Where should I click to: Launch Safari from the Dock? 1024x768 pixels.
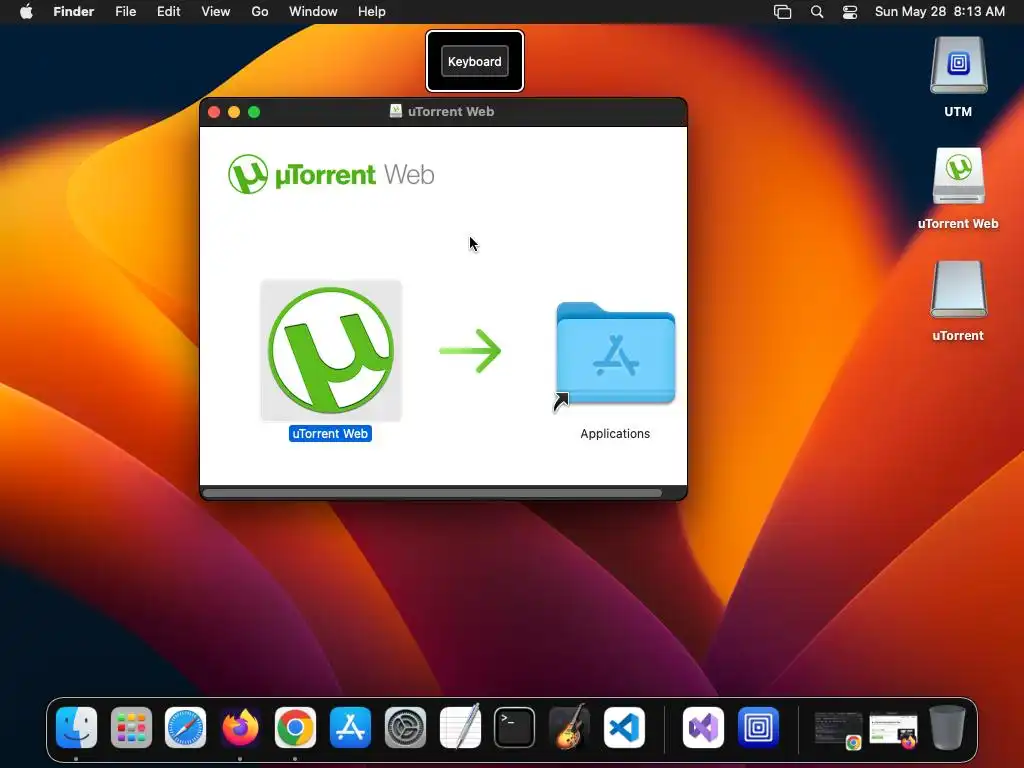185,728
